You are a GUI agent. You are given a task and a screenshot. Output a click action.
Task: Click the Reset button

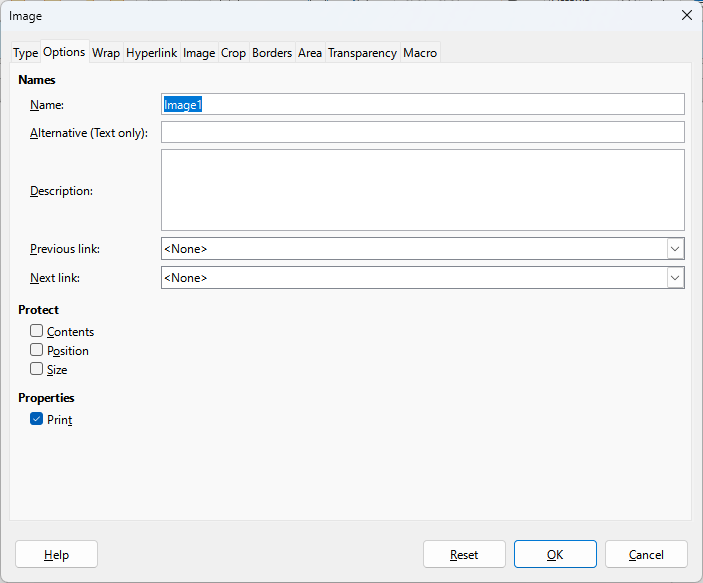(x=464, y=554)
